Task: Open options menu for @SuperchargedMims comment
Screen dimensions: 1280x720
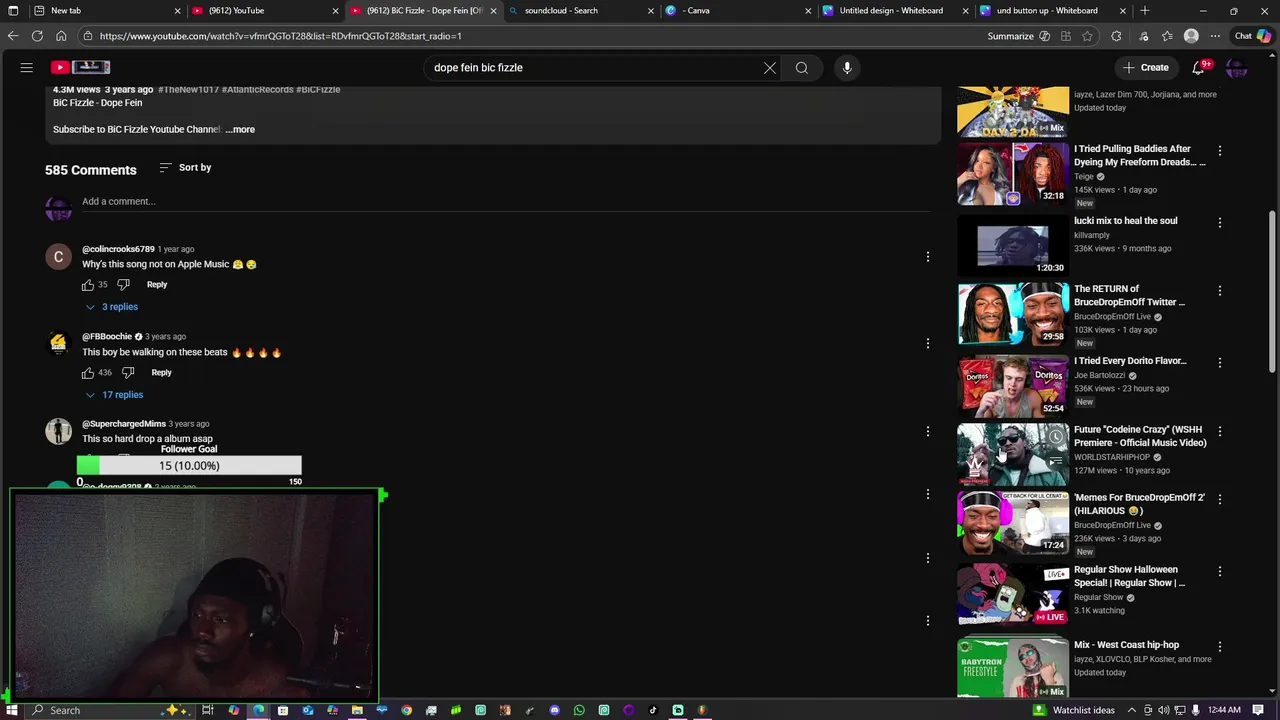Action: pyautogui.click(x=927, y=431)
